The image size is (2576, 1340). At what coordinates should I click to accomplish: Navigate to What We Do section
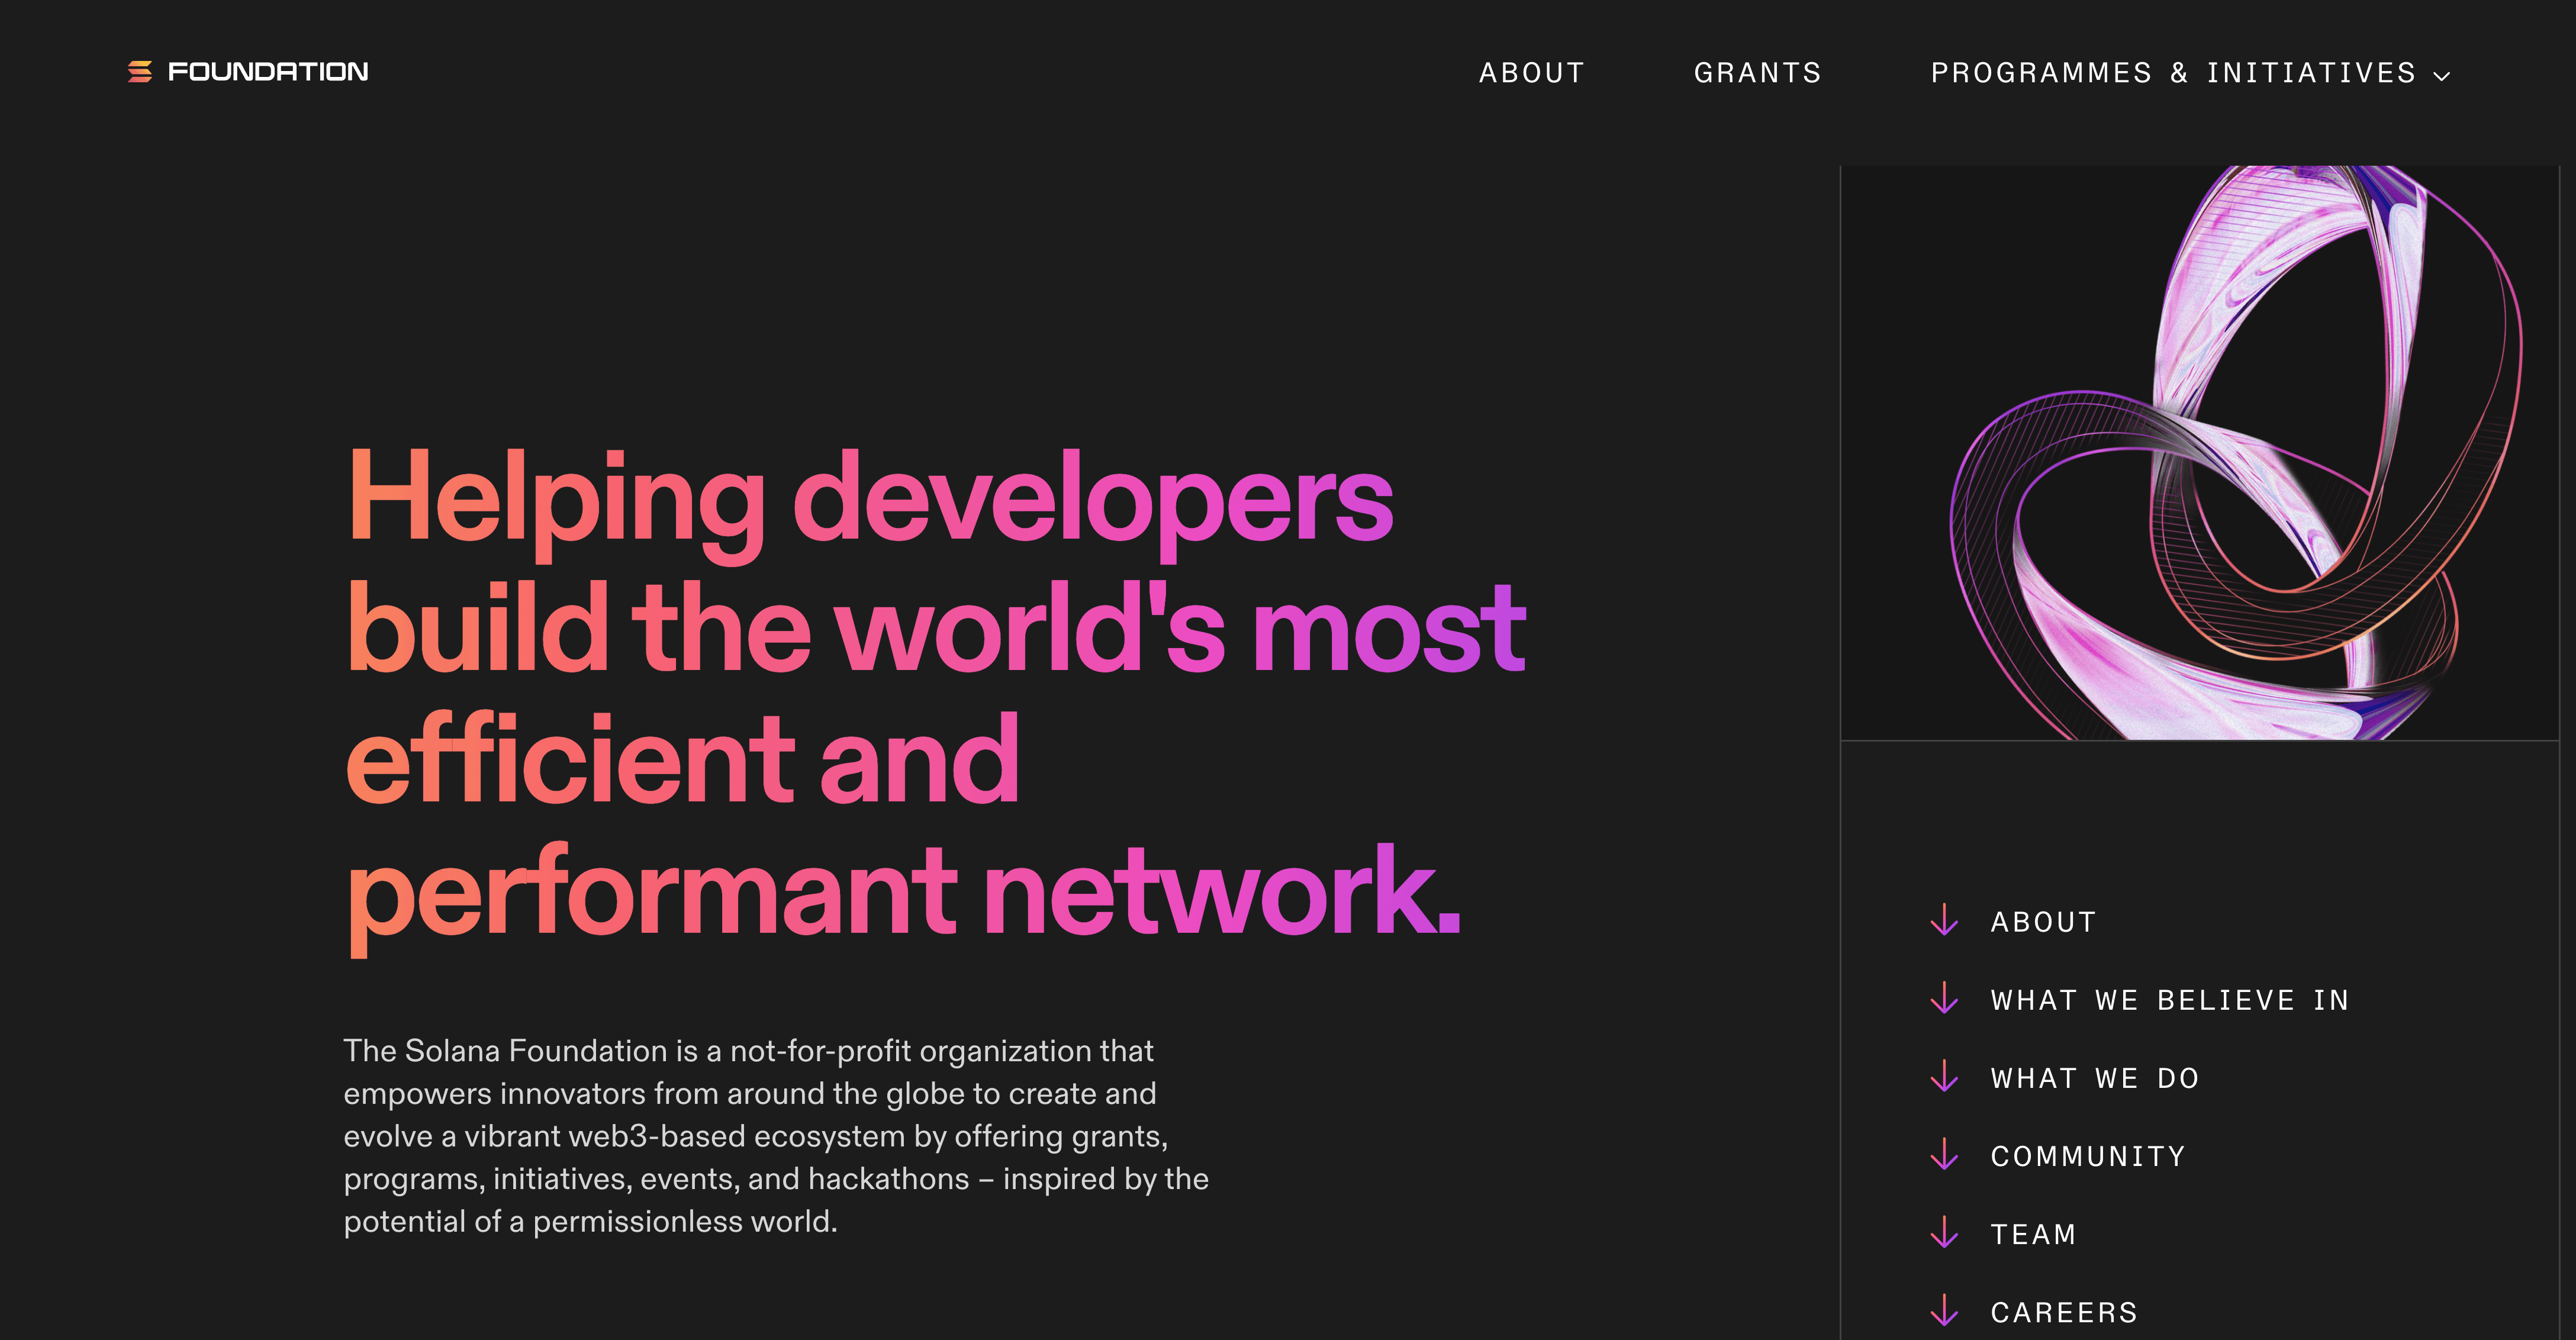point(2095,1078)
